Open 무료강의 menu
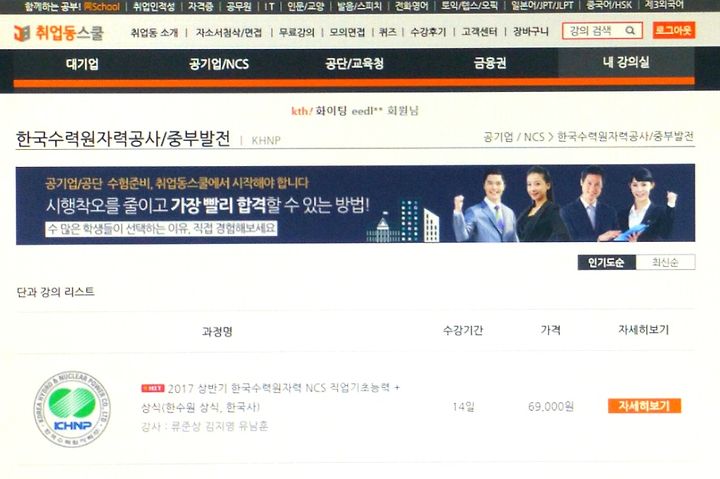This screenshot has width=720, height=479. pyautogui.click(x=297, y=33)
